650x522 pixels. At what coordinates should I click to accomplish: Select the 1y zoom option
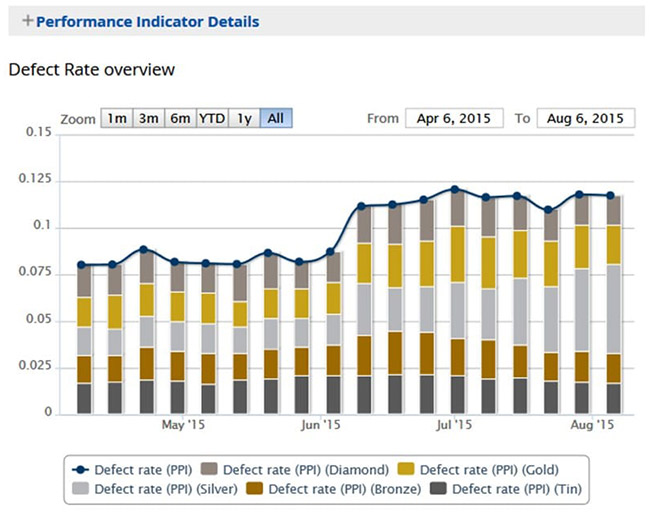click(244, 118)
